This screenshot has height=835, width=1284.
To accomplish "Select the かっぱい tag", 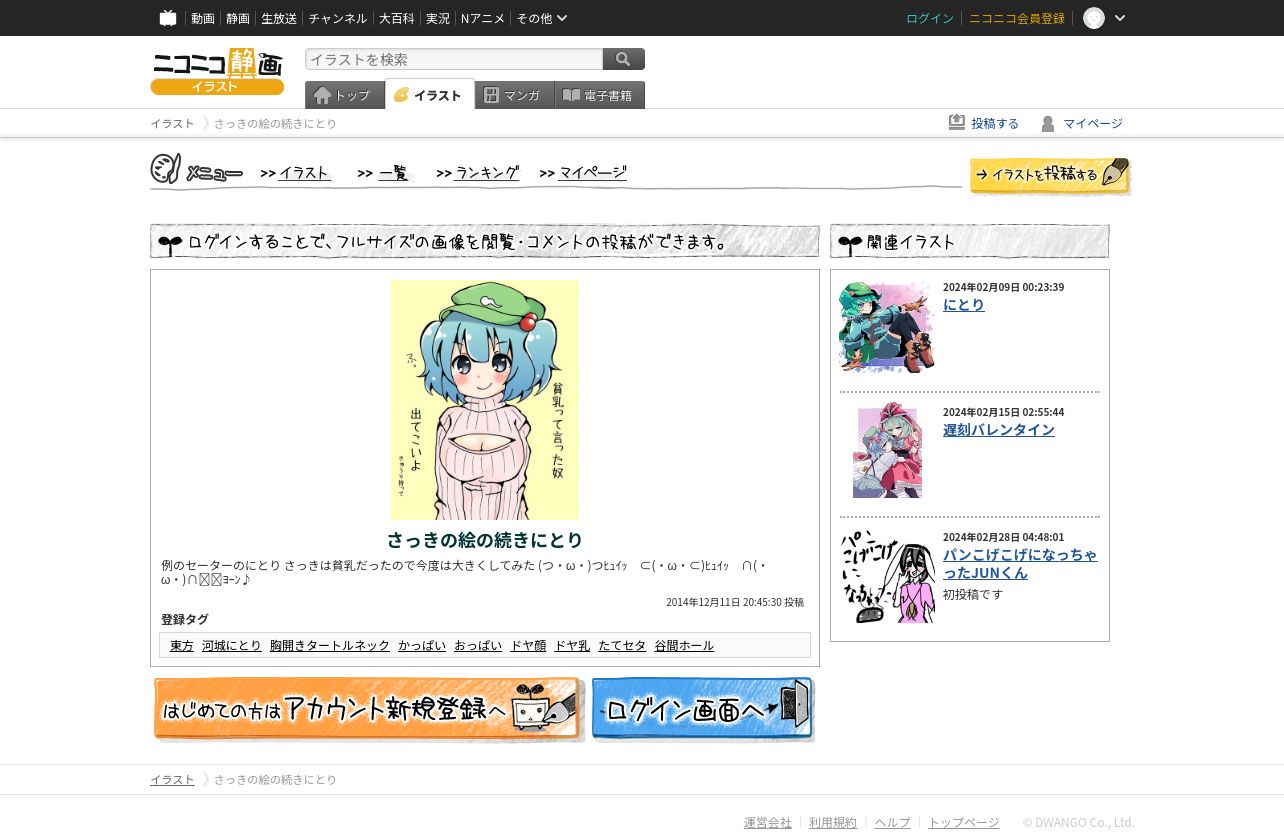I will coord(422,645).
